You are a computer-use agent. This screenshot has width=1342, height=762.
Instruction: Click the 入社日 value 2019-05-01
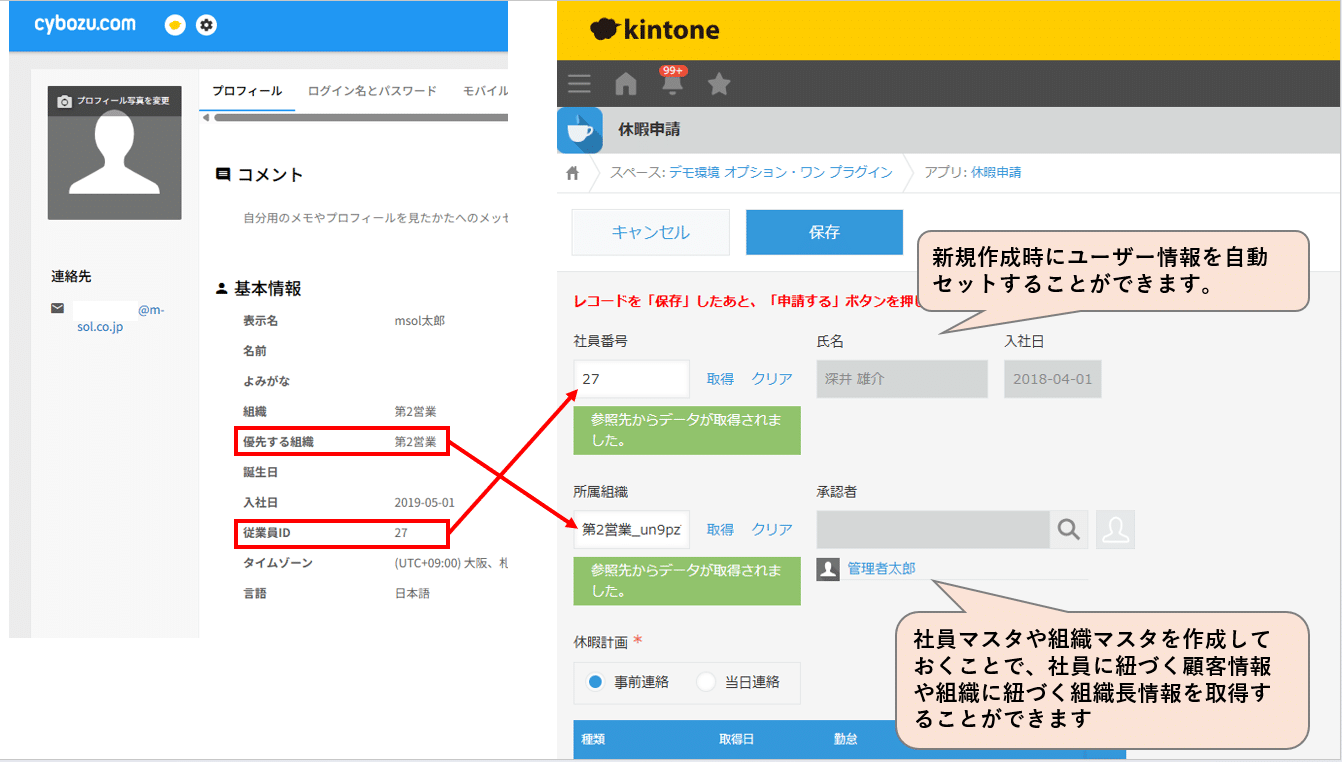(x=424, y=502)
